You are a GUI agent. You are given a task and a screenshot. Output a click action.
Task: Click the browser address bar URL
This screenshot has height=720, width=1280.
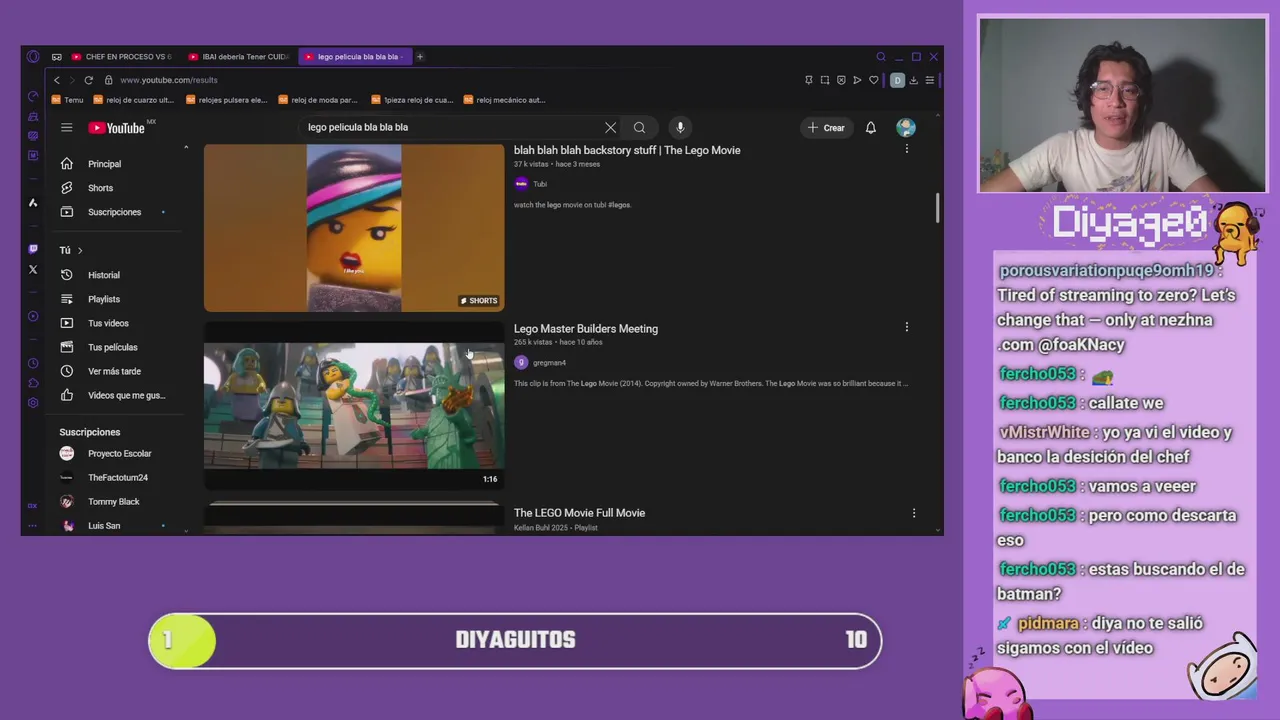(x=169, y=80)
